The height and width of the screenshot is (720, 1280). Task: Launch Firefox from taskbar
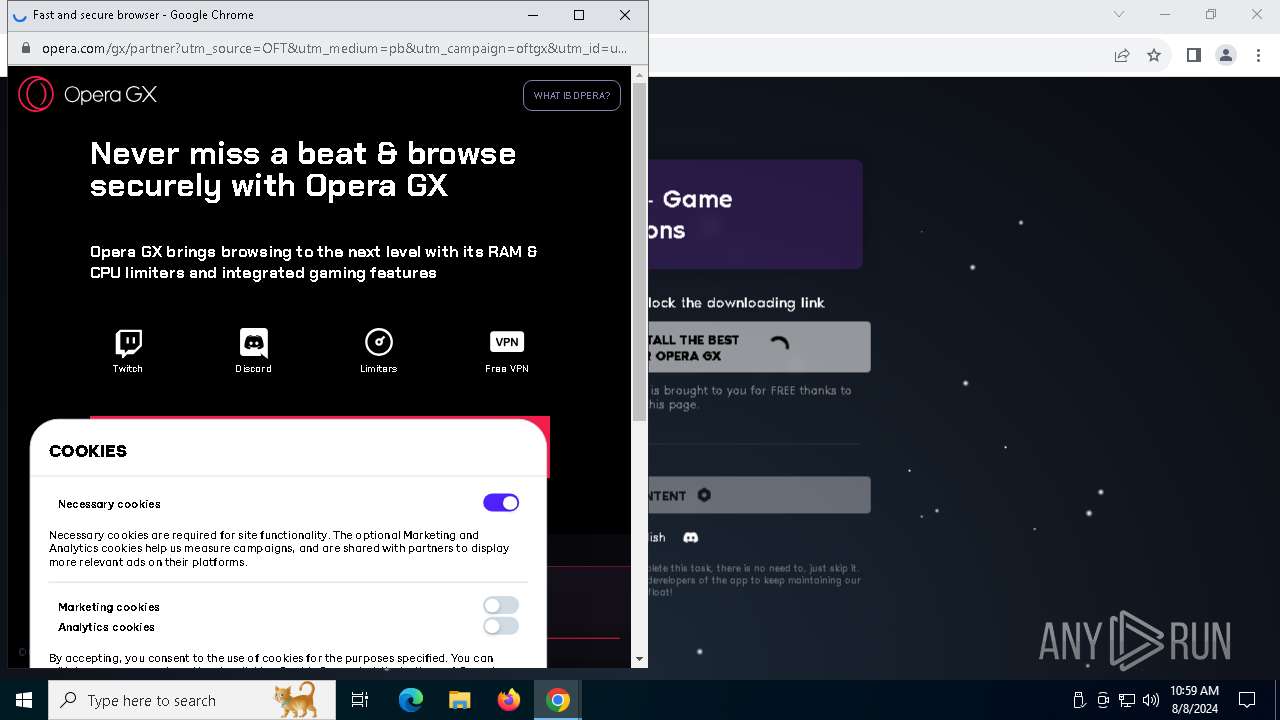pos(509,700)
